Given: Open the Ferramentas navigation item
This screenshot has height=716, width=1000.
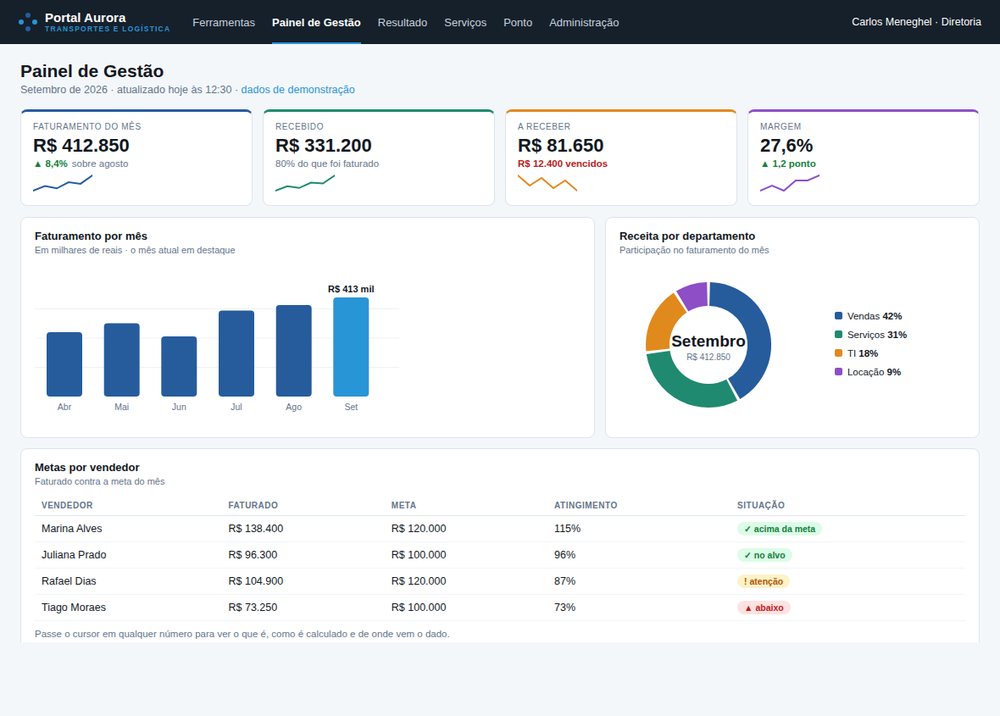Looking at the screenshot, I should point(224,22).
